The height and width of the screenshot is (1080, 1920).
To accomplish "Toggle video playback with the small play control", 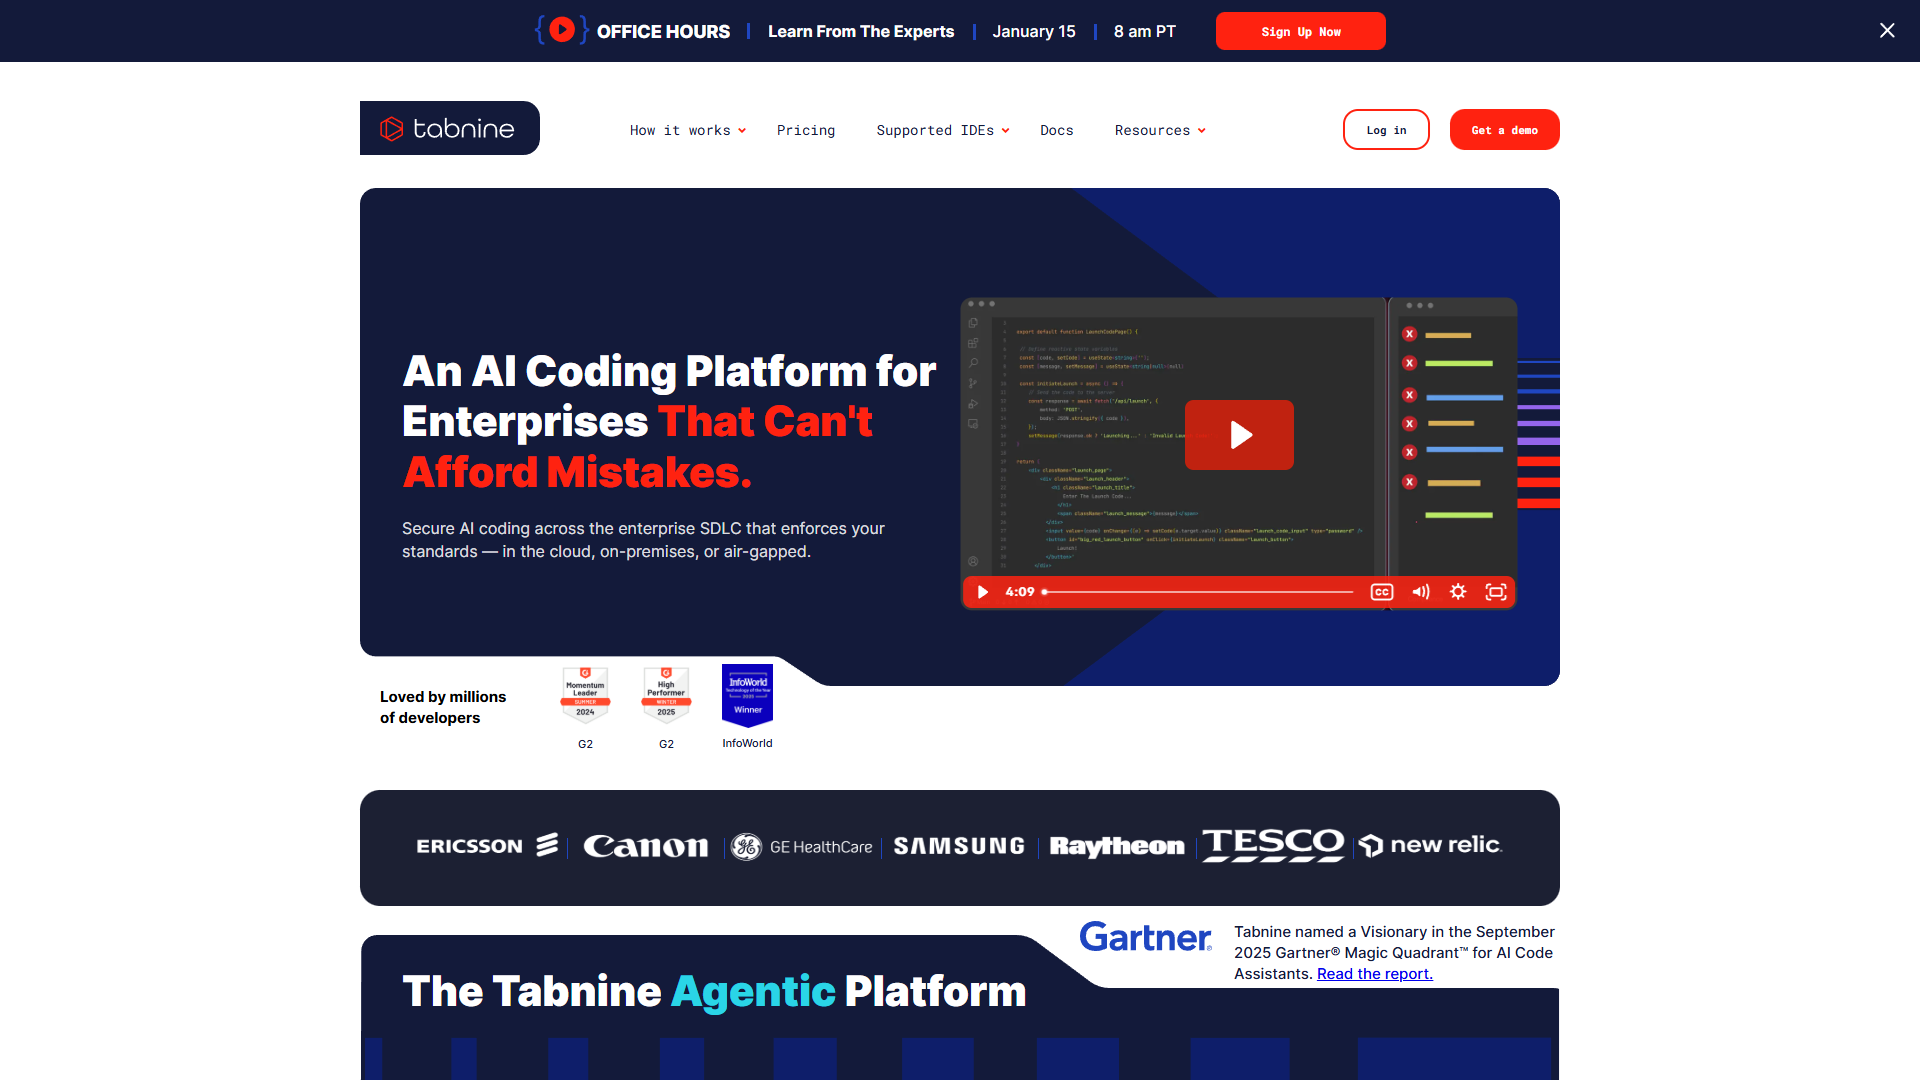I will click(x=982, y=592).
